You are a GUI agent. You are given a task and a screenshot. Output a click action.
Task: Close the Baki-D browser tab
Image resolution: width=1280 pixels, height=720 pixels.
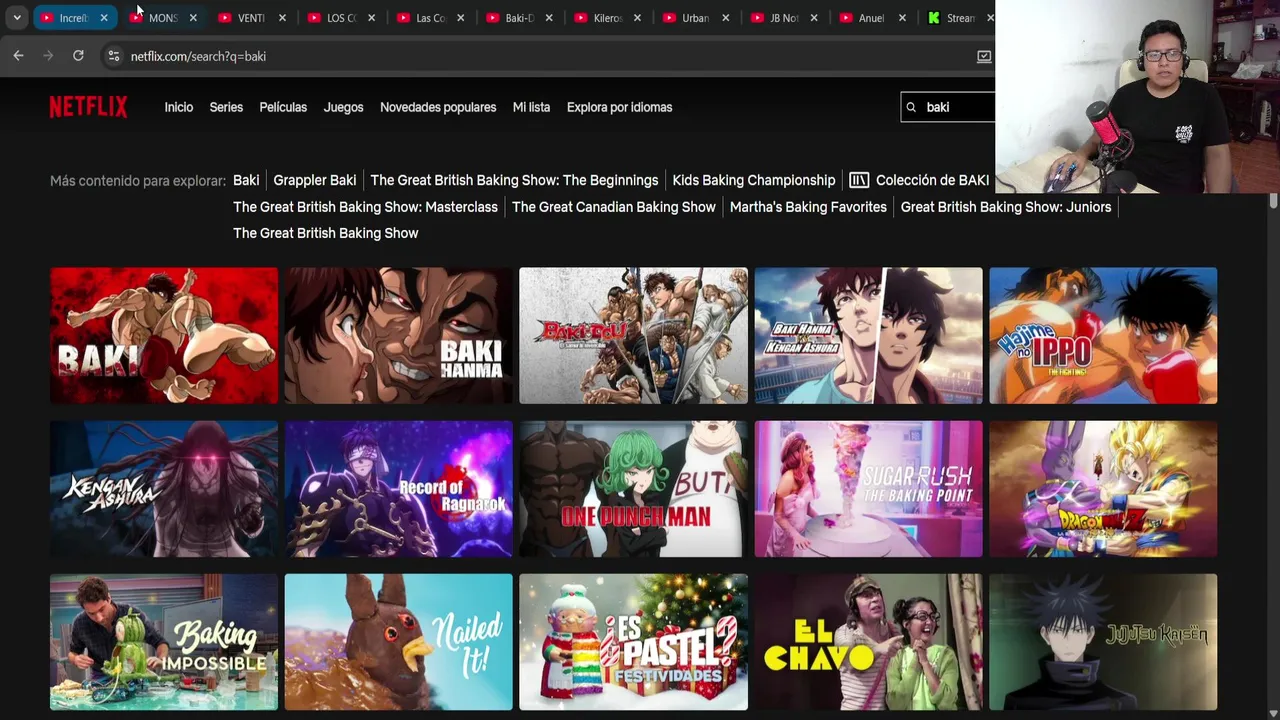click(x=548, y=18)
